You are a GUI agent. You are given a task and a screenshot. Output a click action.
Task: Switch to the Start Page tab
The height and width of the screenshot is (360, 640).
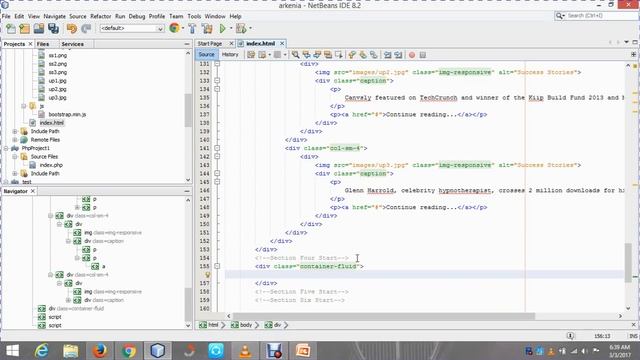210,44
